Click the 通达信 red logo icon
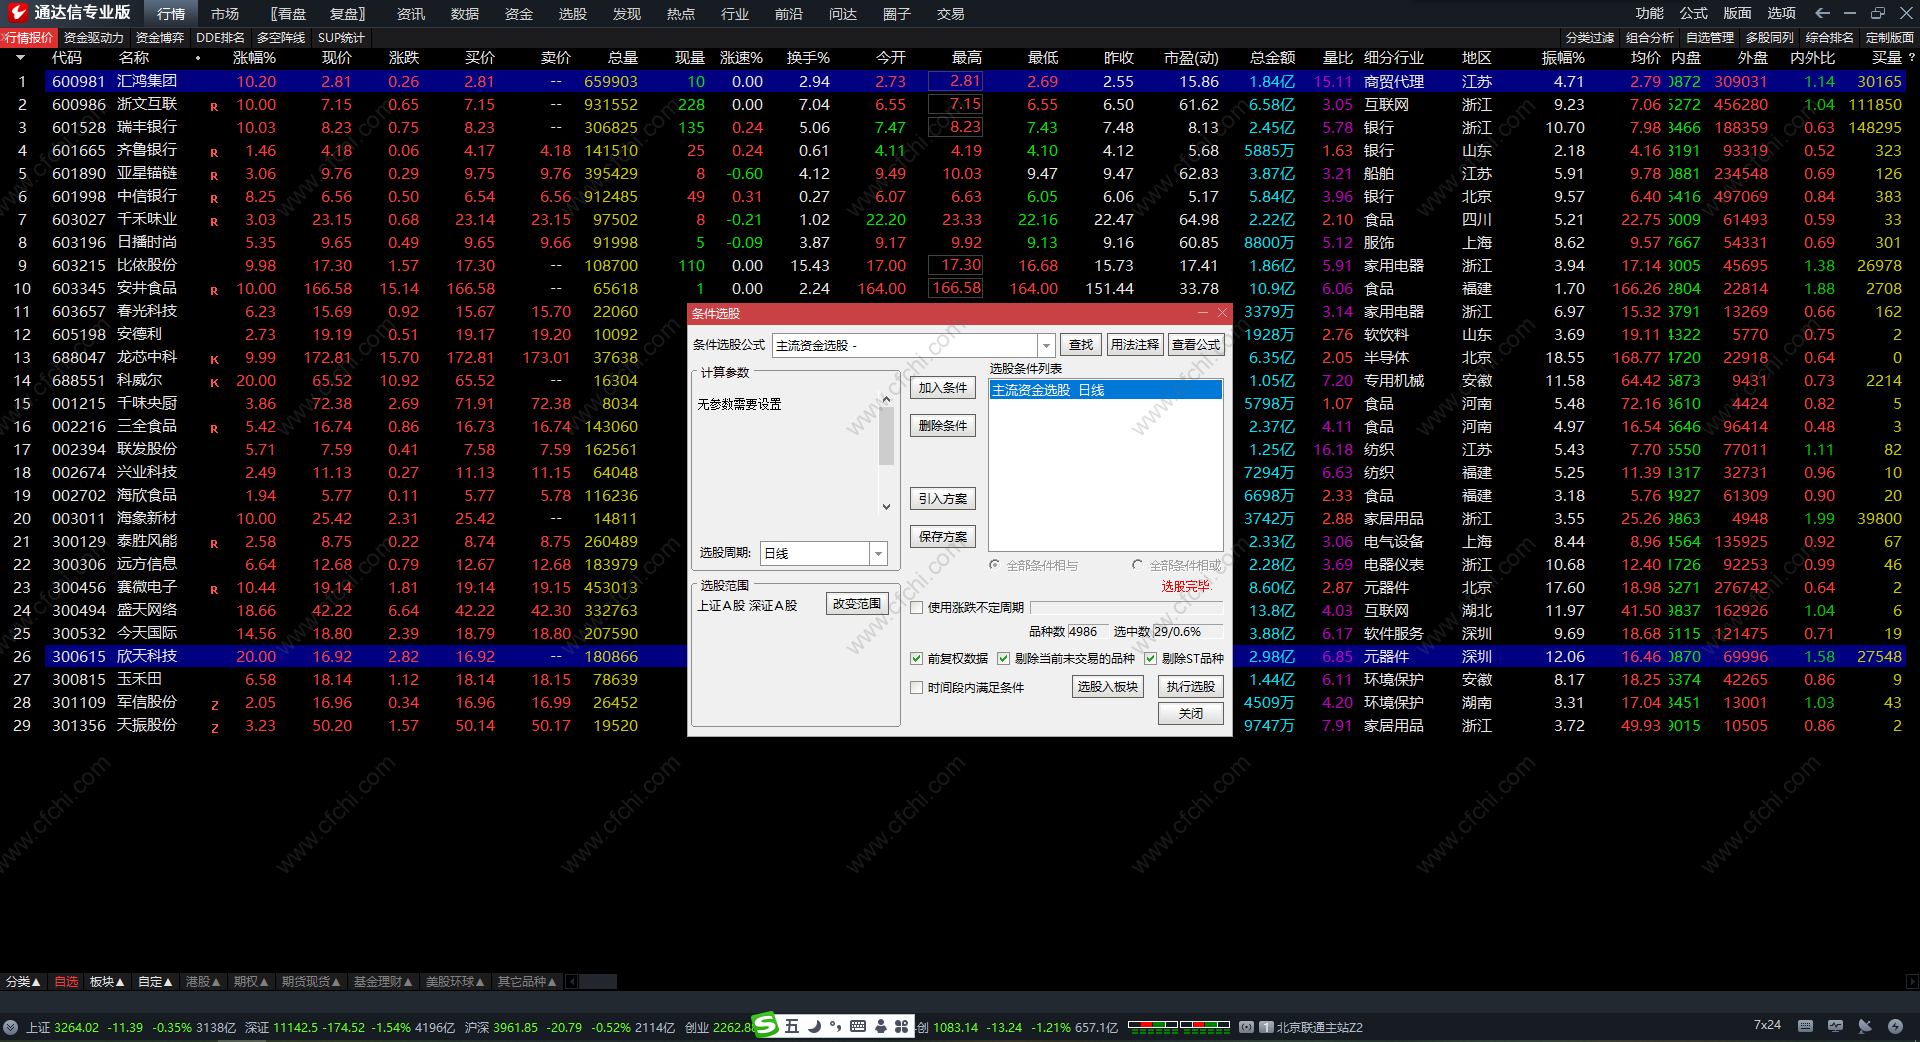This screenshot has height=1042, width=1920. 17,13
